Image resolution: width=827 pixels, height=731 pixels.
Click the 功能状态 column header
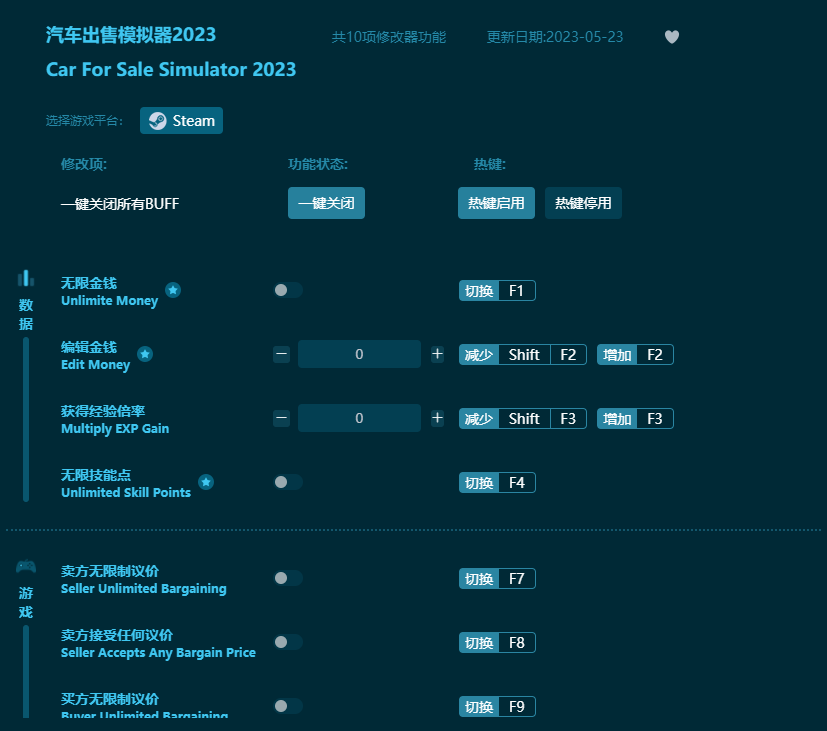click(318, 164)
